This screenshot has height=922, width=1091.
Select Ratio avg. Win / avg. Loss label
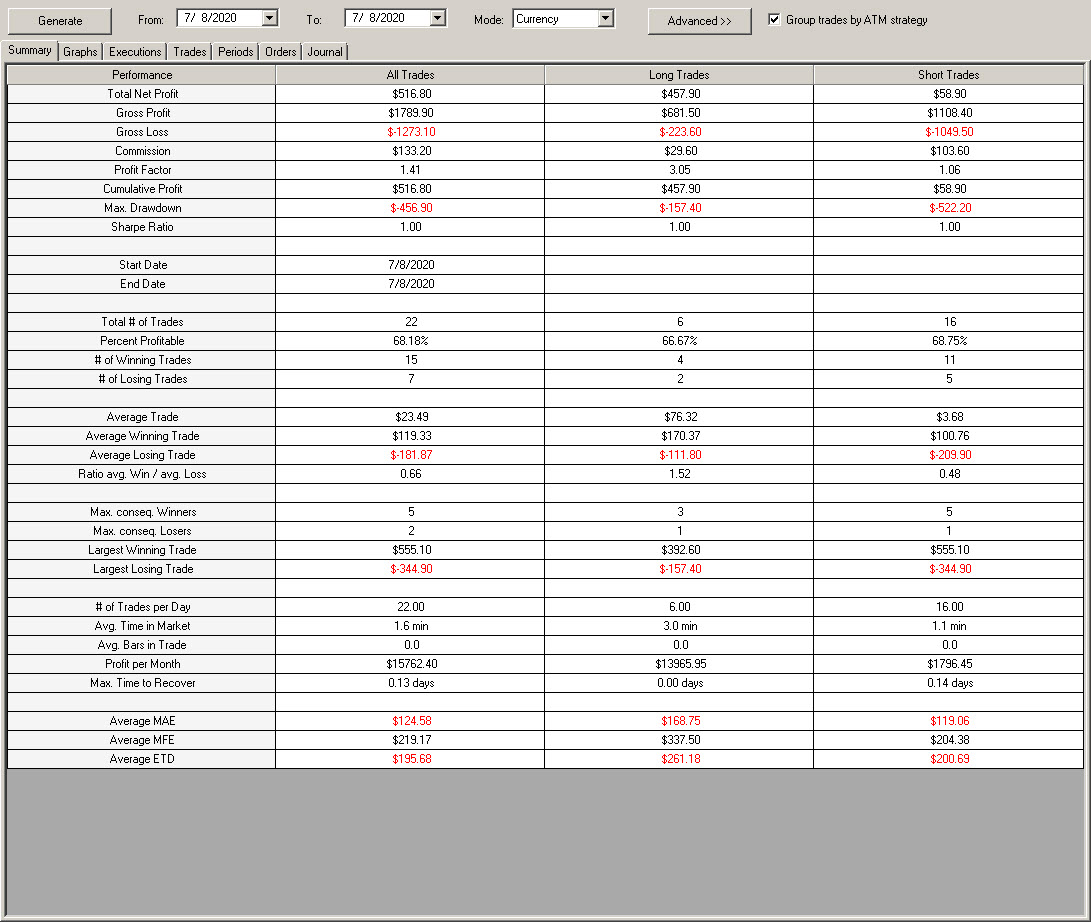point(142,474)
